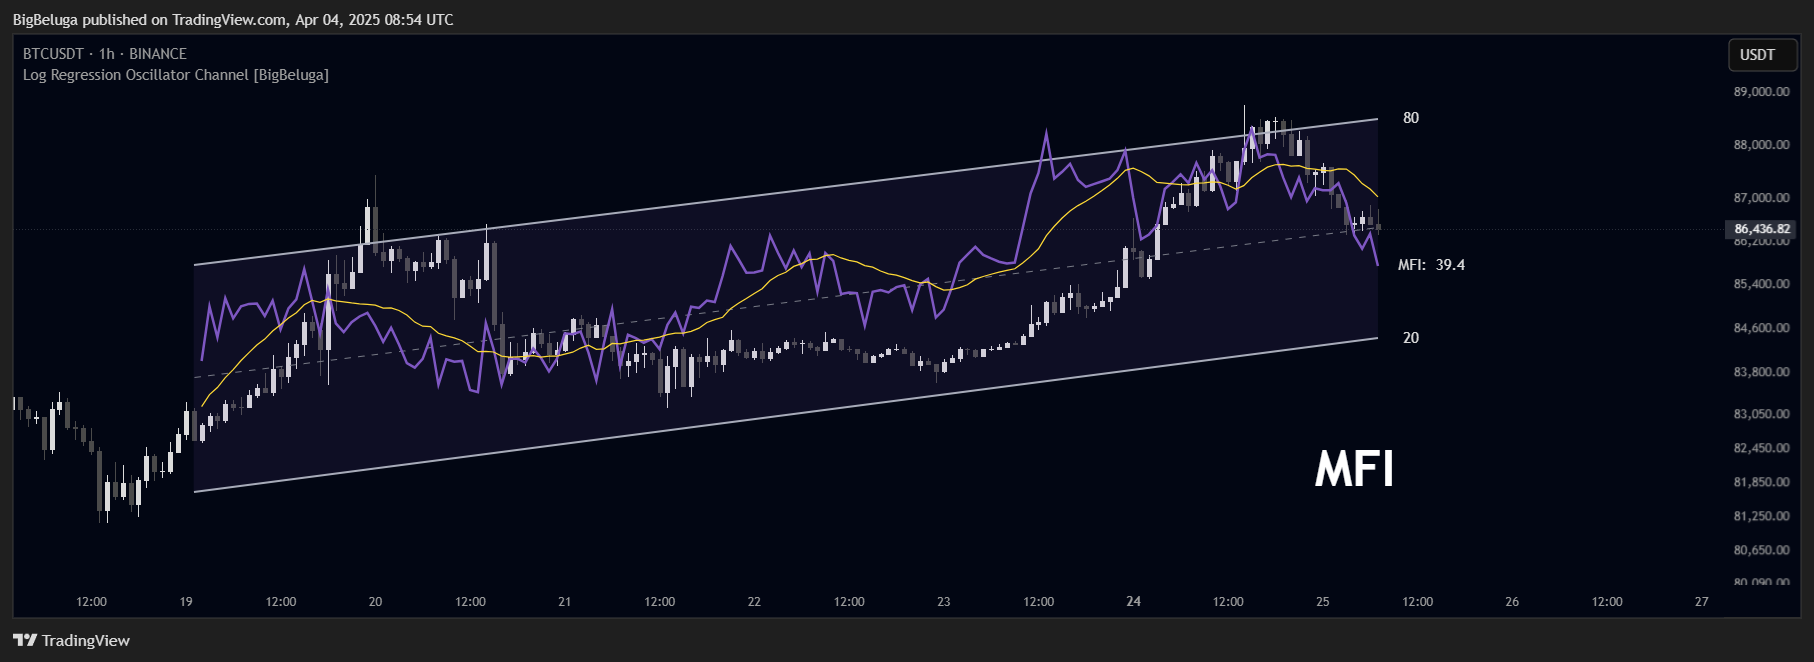Screen dimensions: 1814x662
Task: Click the 89,000.00 price axis label
Action: [1761, 92]
